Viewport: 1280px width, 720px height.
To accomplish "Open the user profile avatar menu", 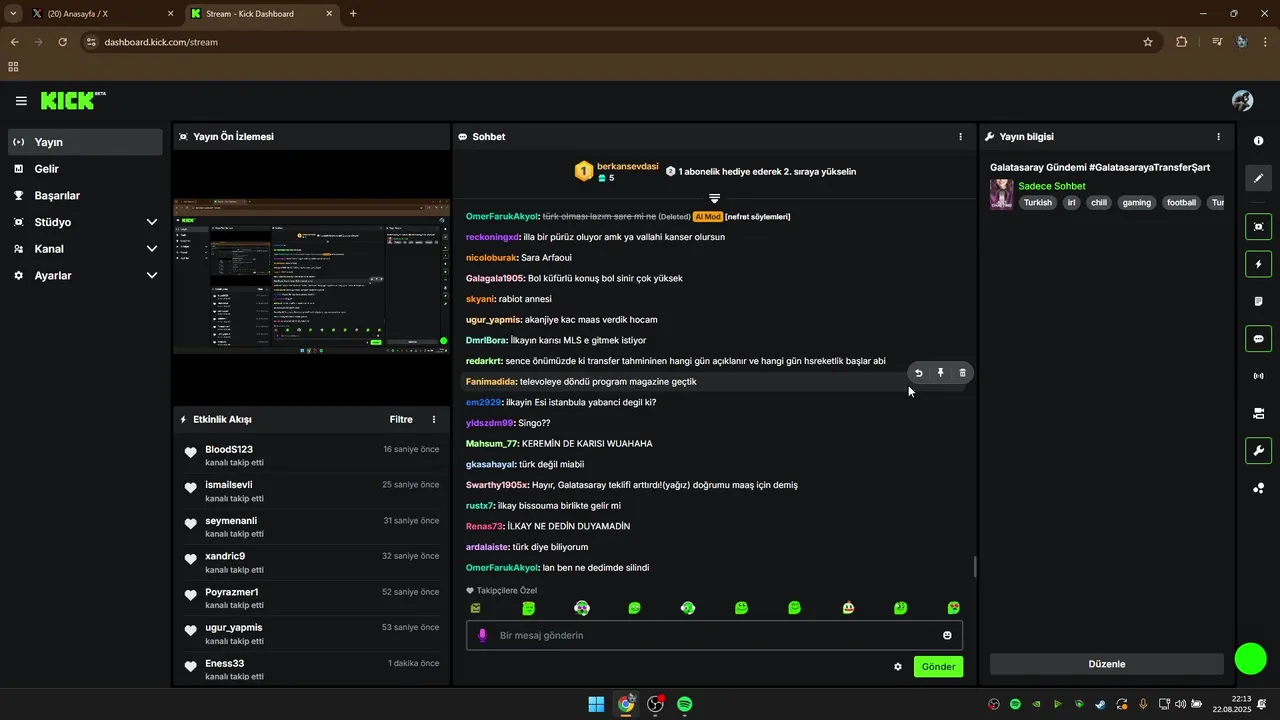I will point(1242,101).
